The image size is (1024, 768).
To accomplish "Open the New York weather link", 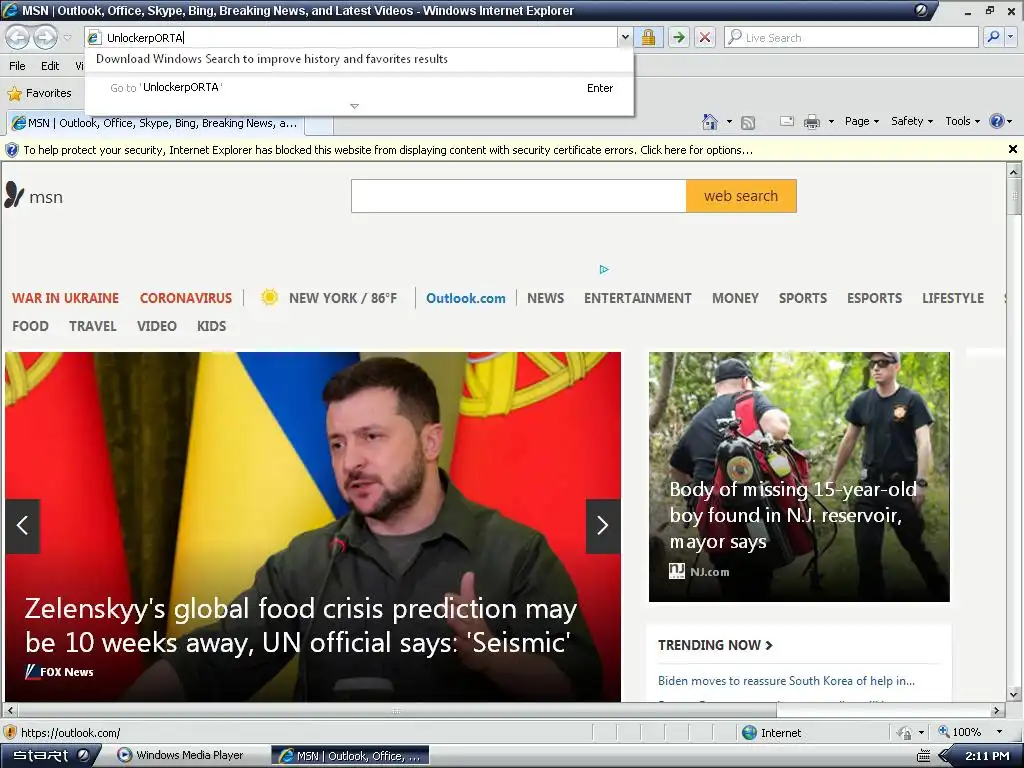I will 328,298.
